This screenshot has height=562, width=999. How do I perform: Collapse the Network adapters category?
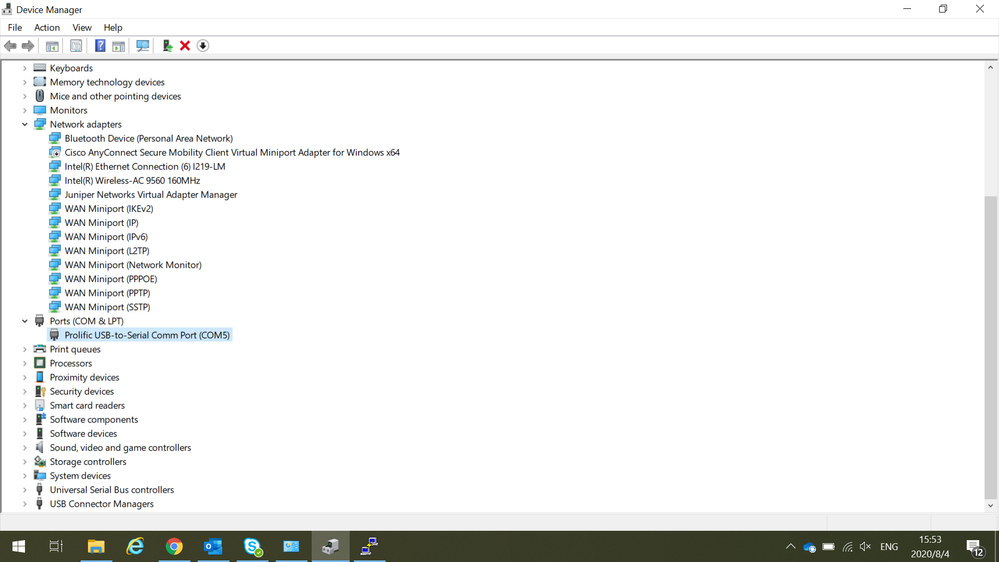(25, 124)
